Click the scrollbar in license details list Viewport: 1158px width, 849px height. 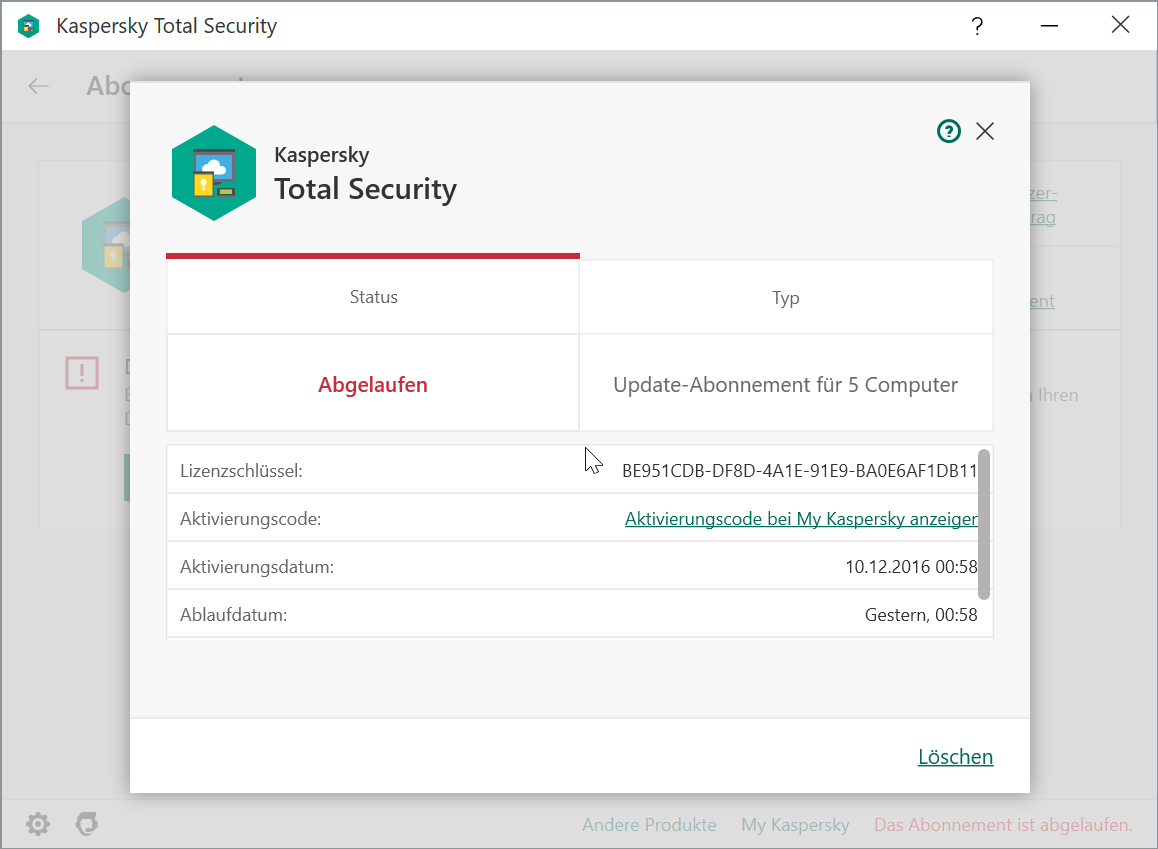pyautogui.click(x=984, y=524)
